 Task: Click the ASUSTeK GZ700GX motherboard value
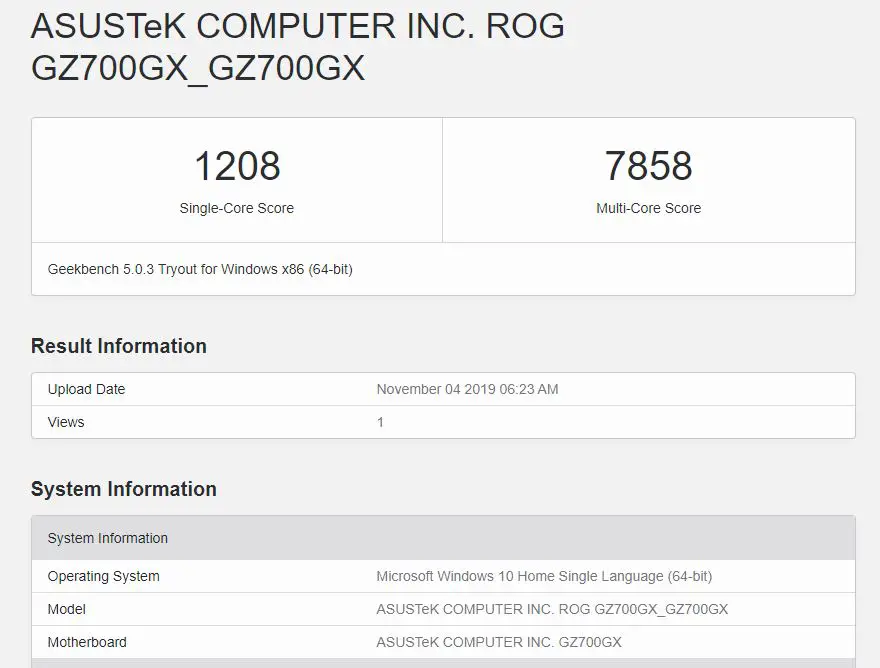point(499,642)
